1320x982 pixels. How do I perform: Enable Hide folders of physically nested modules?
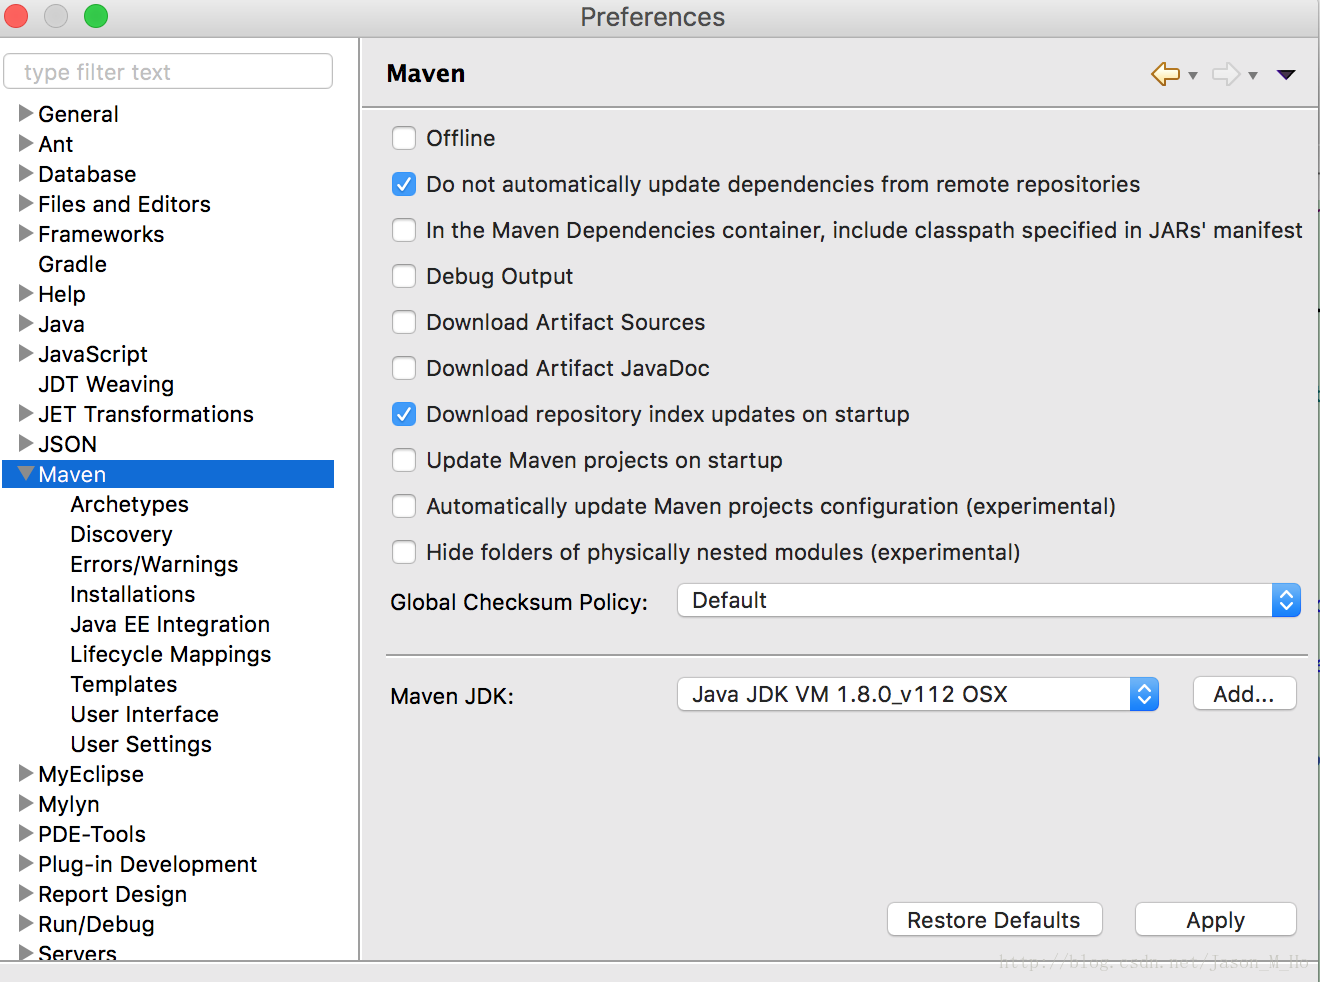click(404, 552)
